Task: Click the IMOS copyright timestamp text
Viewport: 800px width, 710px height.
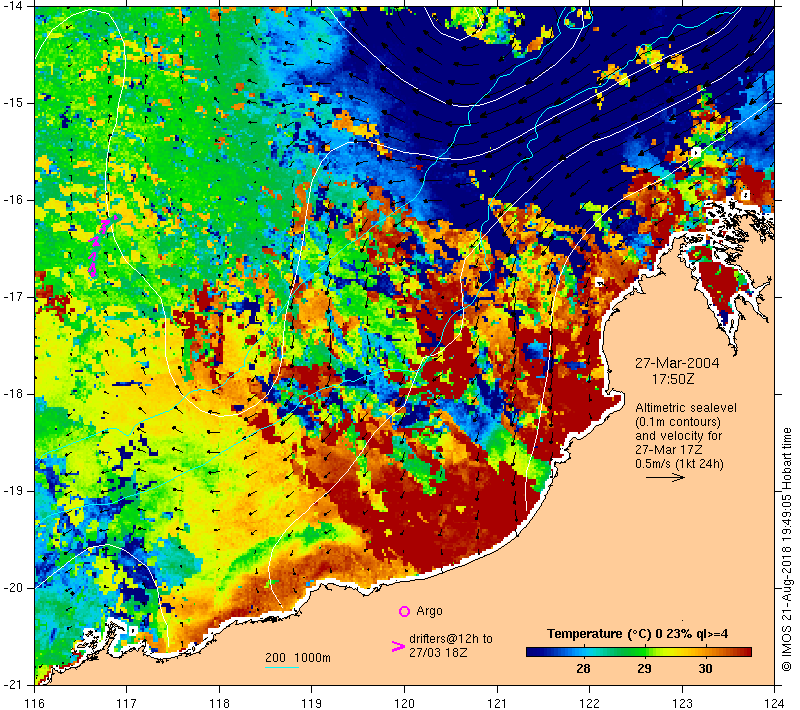Action: 787,550
